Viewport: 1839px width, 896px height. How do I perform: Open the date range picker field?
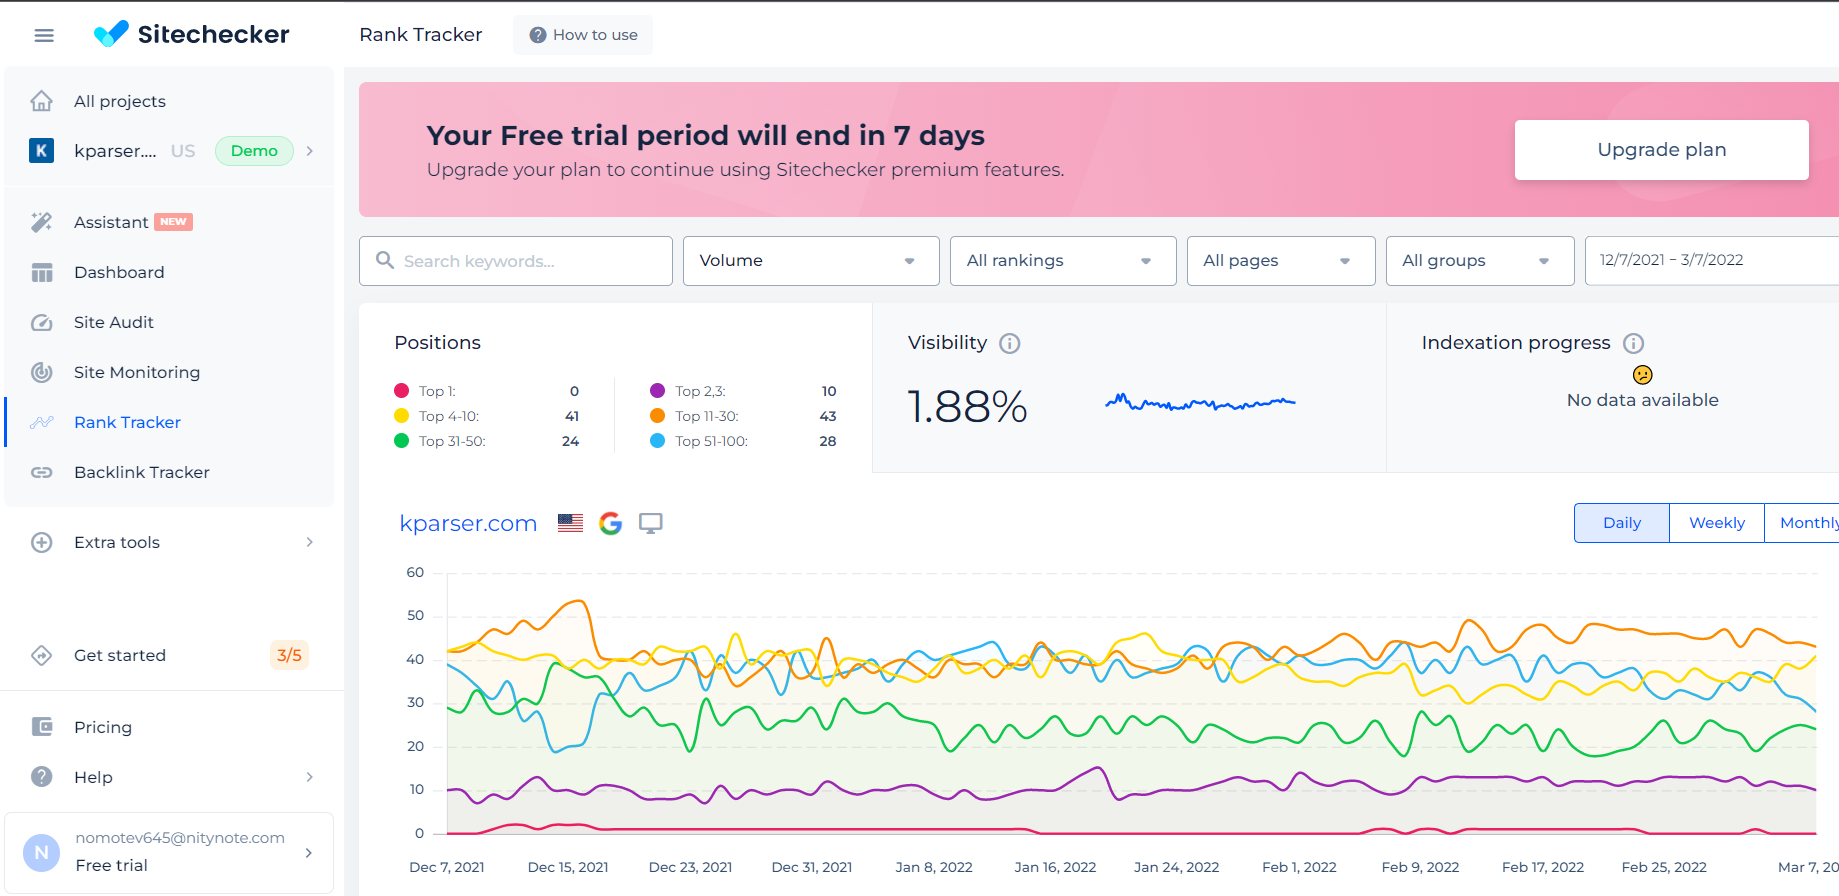coord(1712,261)
